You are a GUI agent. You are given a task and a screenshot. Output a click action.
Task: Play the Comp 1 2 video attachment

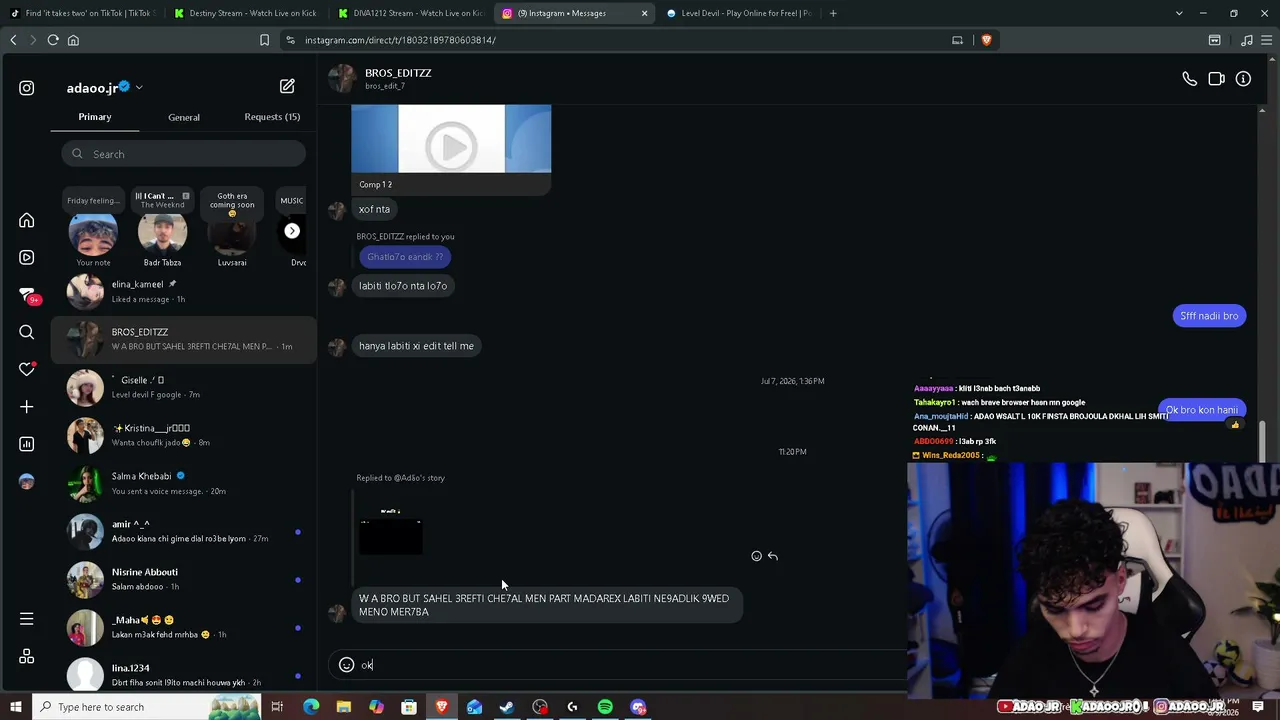click(451, 148)
